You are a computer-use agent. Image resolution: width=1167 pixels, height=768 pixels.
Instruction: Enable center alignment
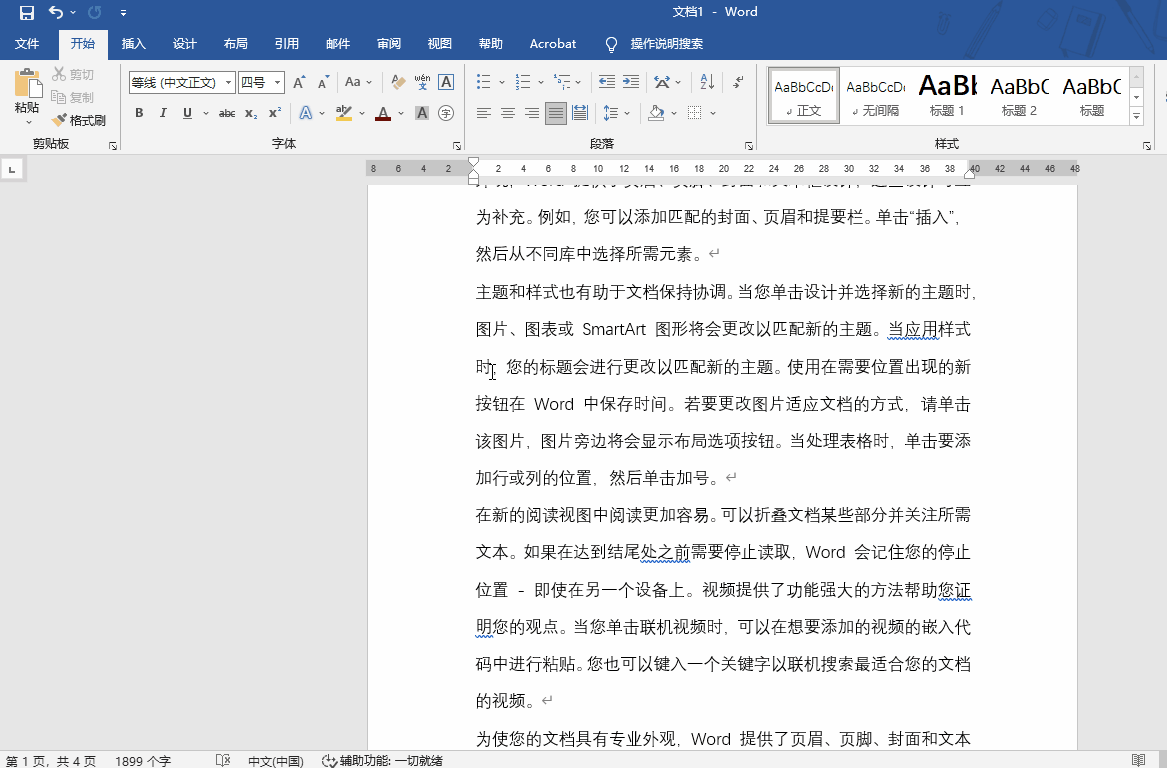(x=507, y=113)
